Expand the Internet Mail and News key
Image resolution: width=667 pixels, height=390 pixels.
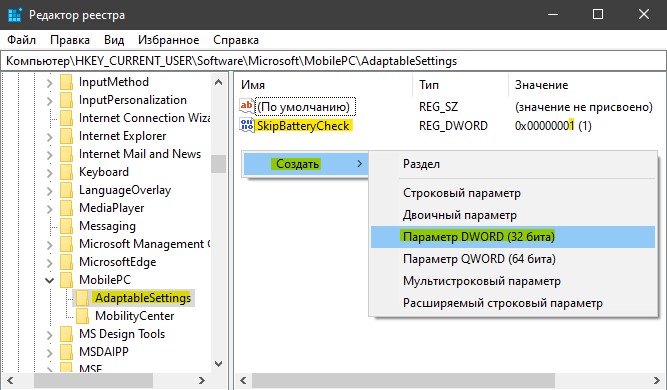point(50,155)
